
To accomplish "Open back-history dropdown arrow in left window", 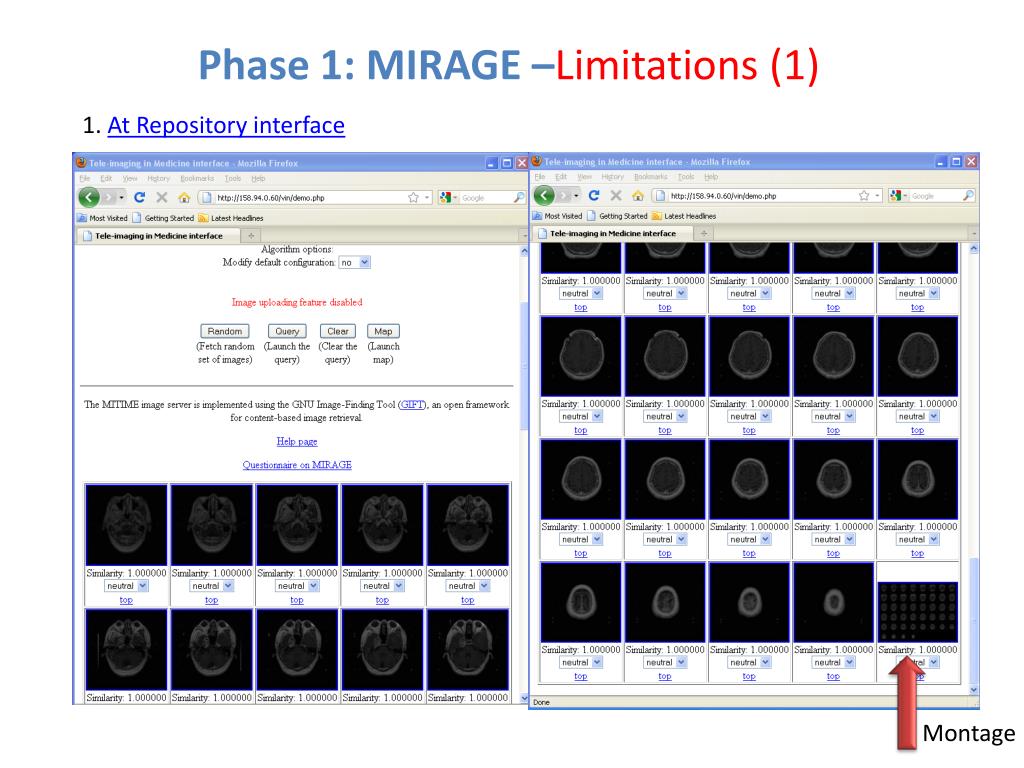I will point(121,197).
